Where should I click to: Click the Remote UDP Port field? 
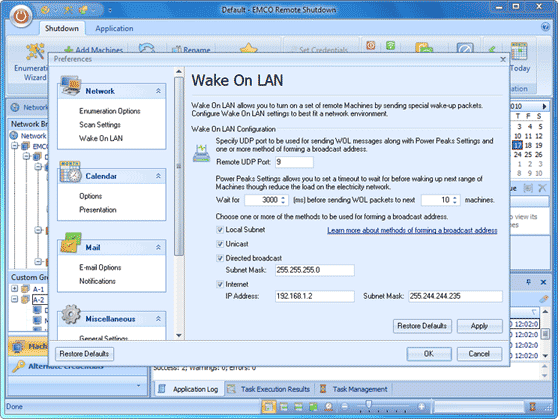click(294, 162)
